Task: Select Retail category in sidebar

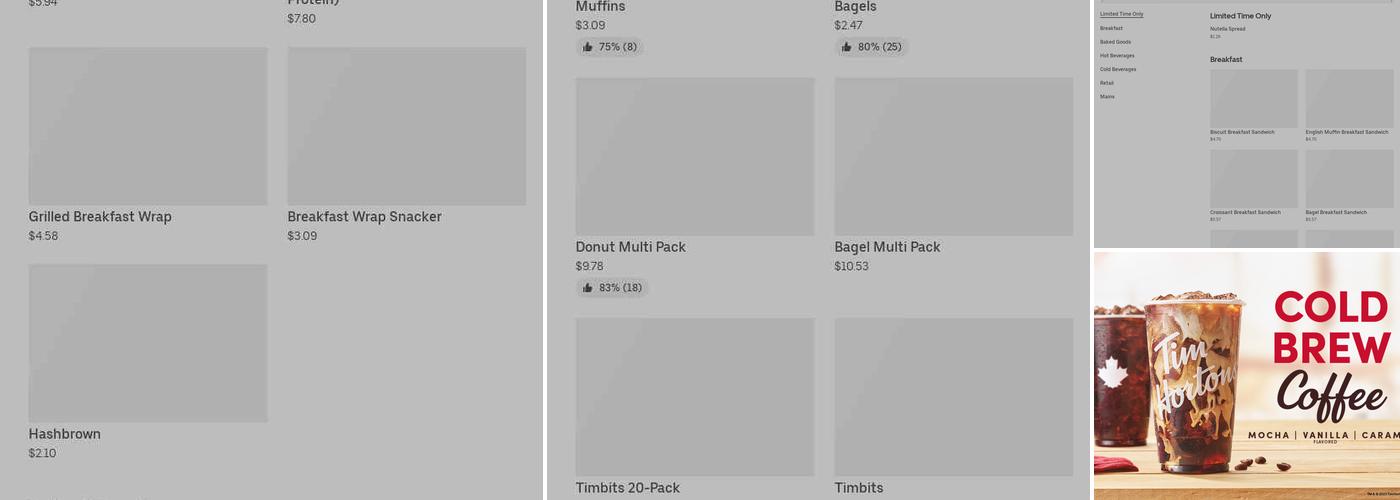Action: 1107,83
